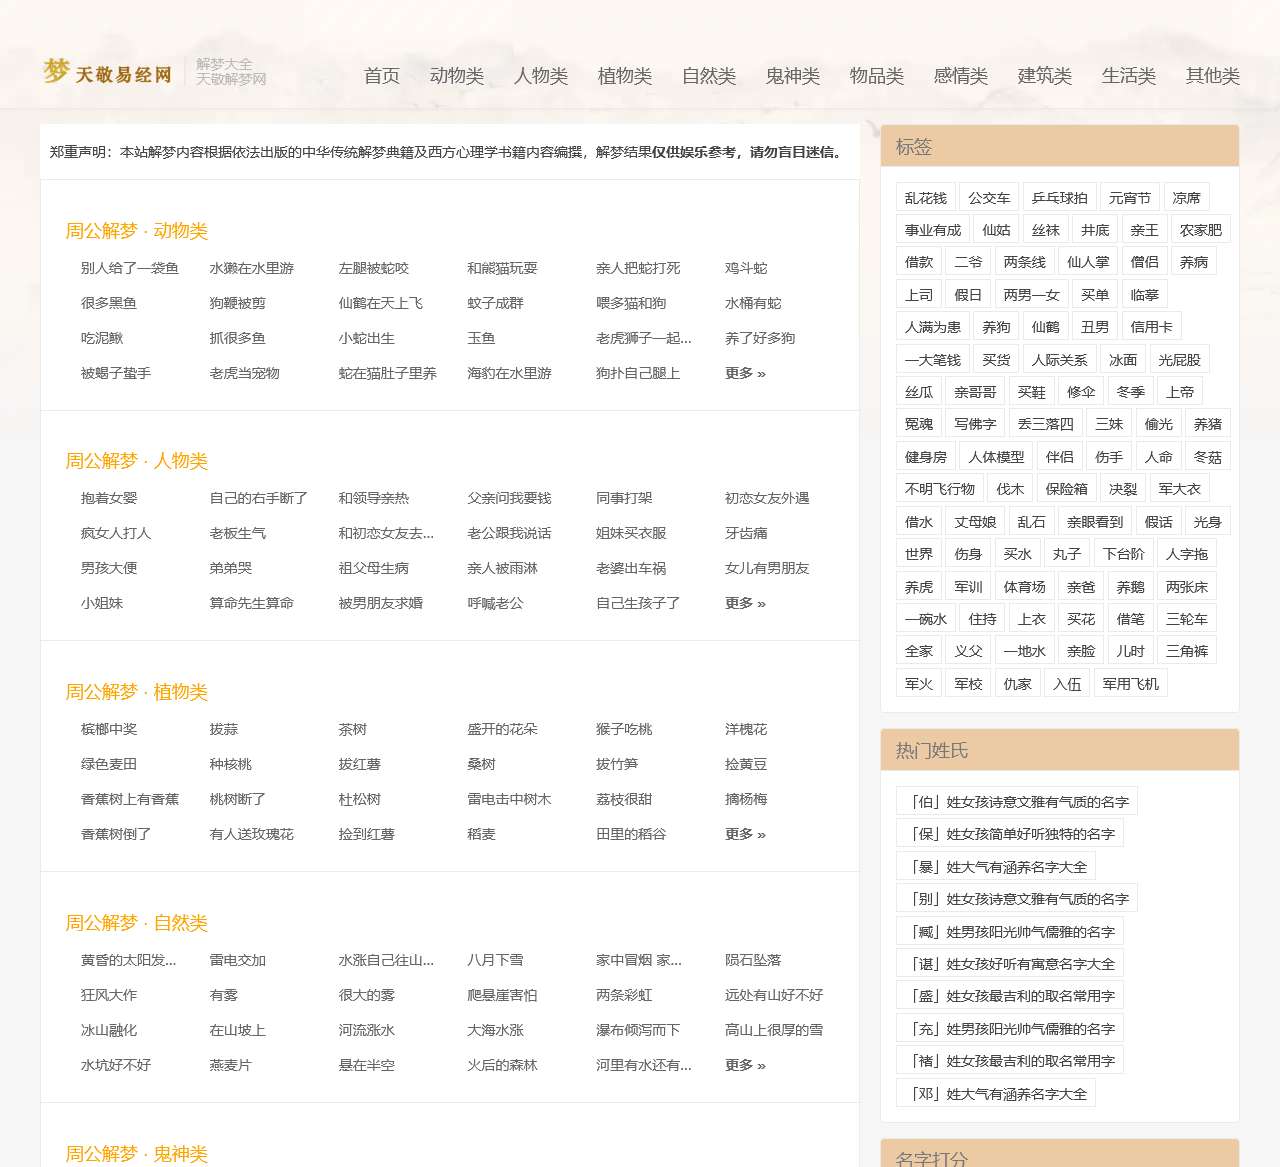The height and width of the screenshot is (1167, 1280).
Task: Open the 元宵节 tag
Action: pos(1130,198)
